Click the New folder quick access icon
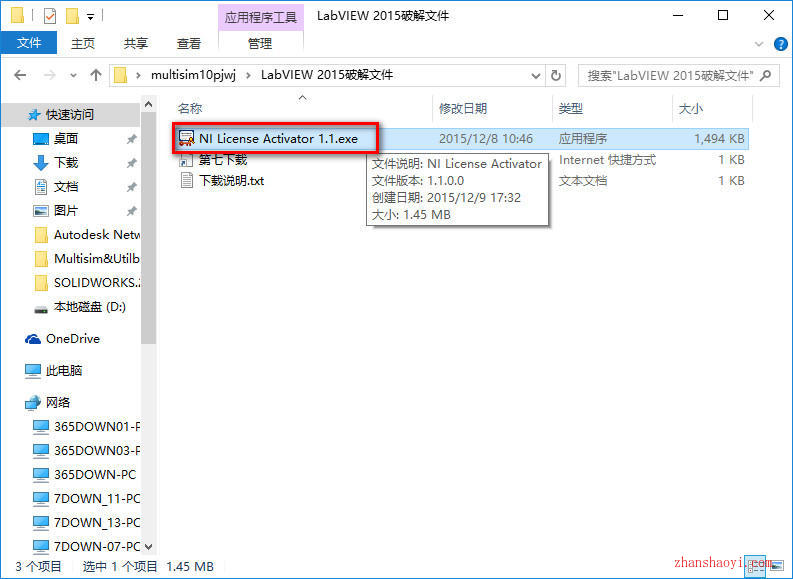Screen dimensions: 793x579 pyautogui.click(x=72, y=16)
